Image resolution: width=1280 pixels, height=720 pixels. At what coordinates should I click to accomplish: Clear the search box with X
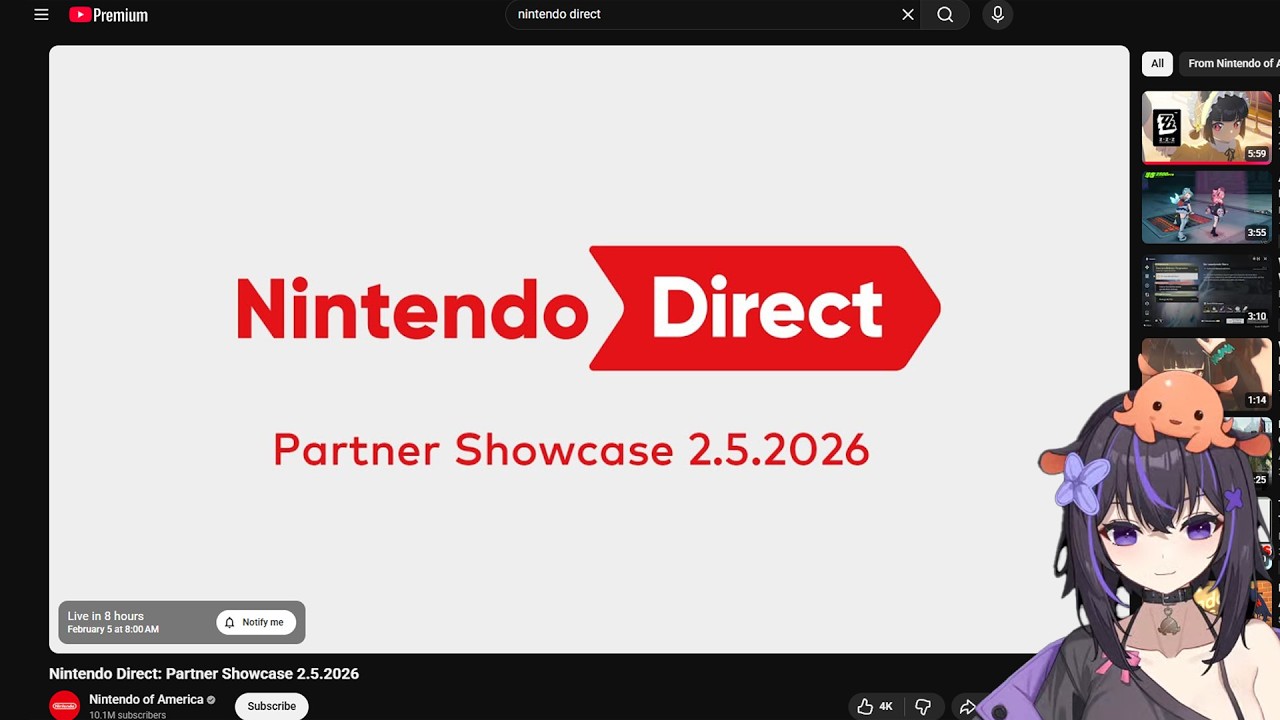[908, 15]
